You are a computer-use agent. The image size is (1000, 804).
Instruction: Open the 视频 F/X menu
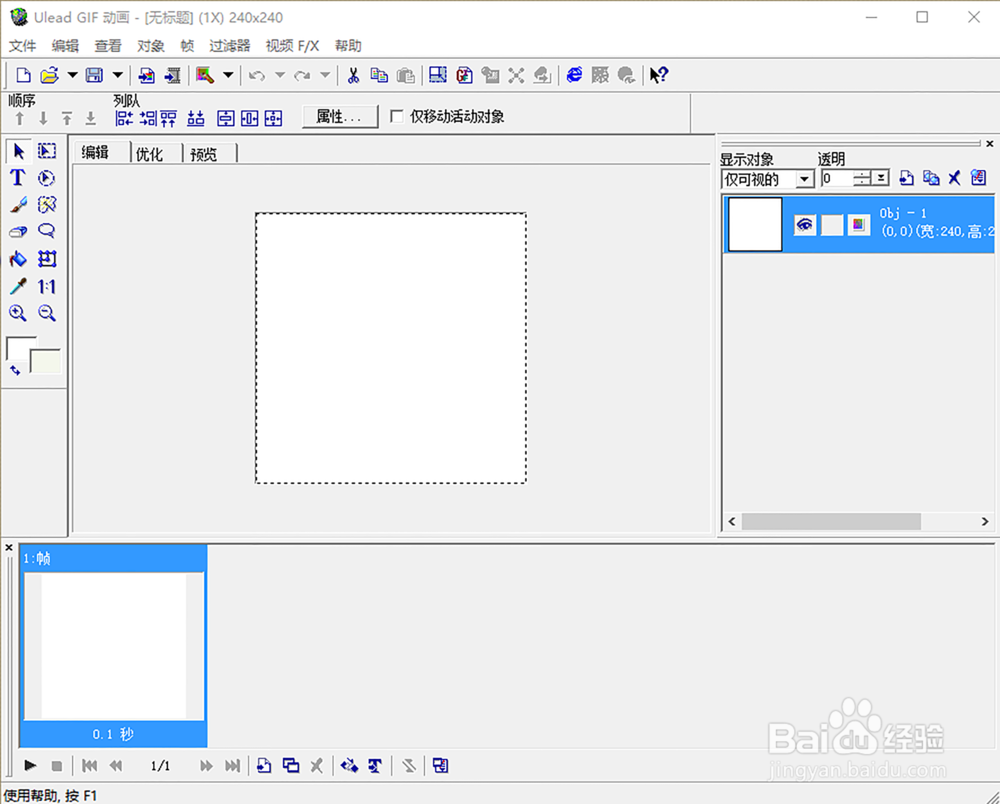(292, 46)
